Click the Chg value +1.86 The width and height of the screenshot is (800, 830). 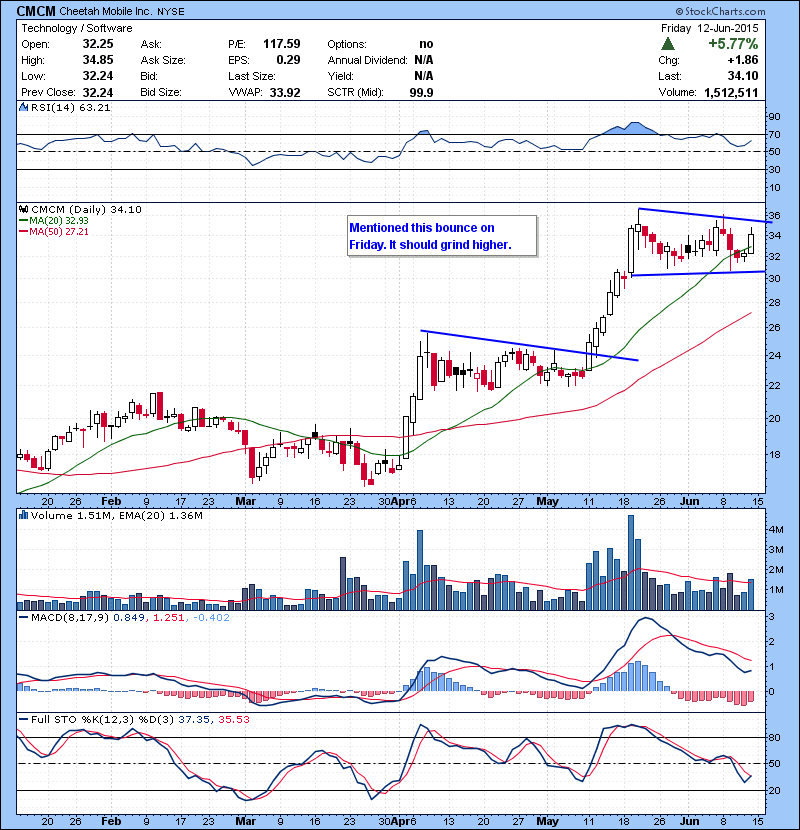742,60
